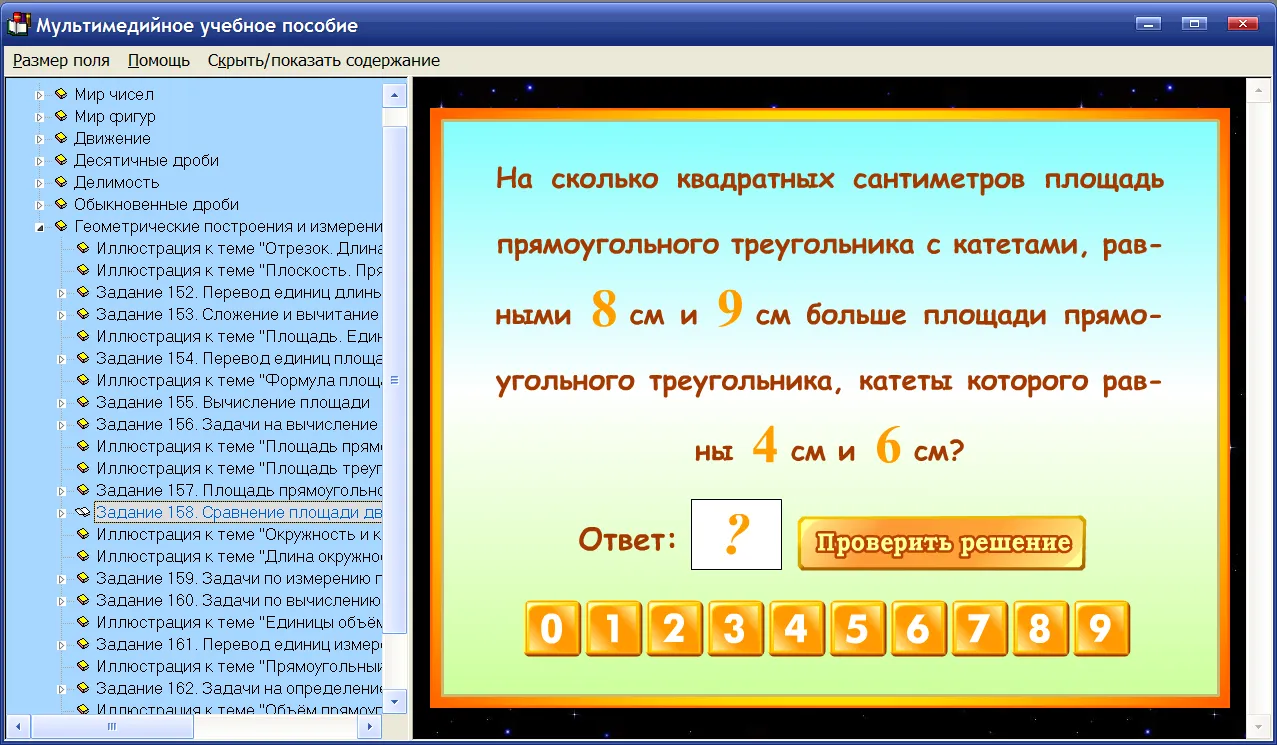1277x745 pixels.
Task: Click the book icon next to Десятичные дроби
Action: point(61,160)
